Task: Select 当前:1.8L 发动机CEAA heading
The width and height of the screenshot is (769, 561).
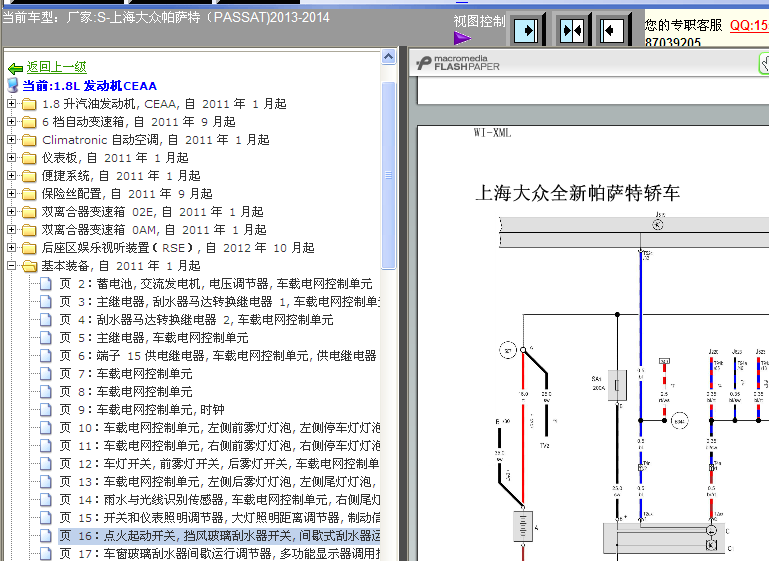Action: click(x=89, y=86)
